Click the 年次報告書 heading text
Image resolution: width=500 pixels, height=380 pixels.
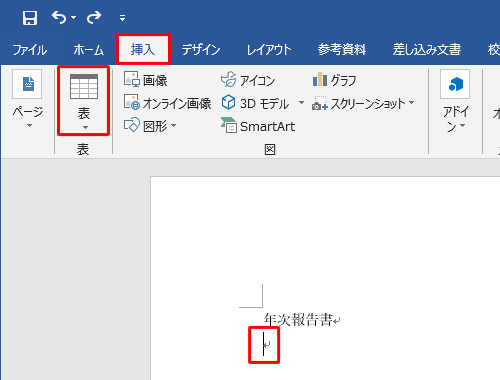[x=298, y=320]
